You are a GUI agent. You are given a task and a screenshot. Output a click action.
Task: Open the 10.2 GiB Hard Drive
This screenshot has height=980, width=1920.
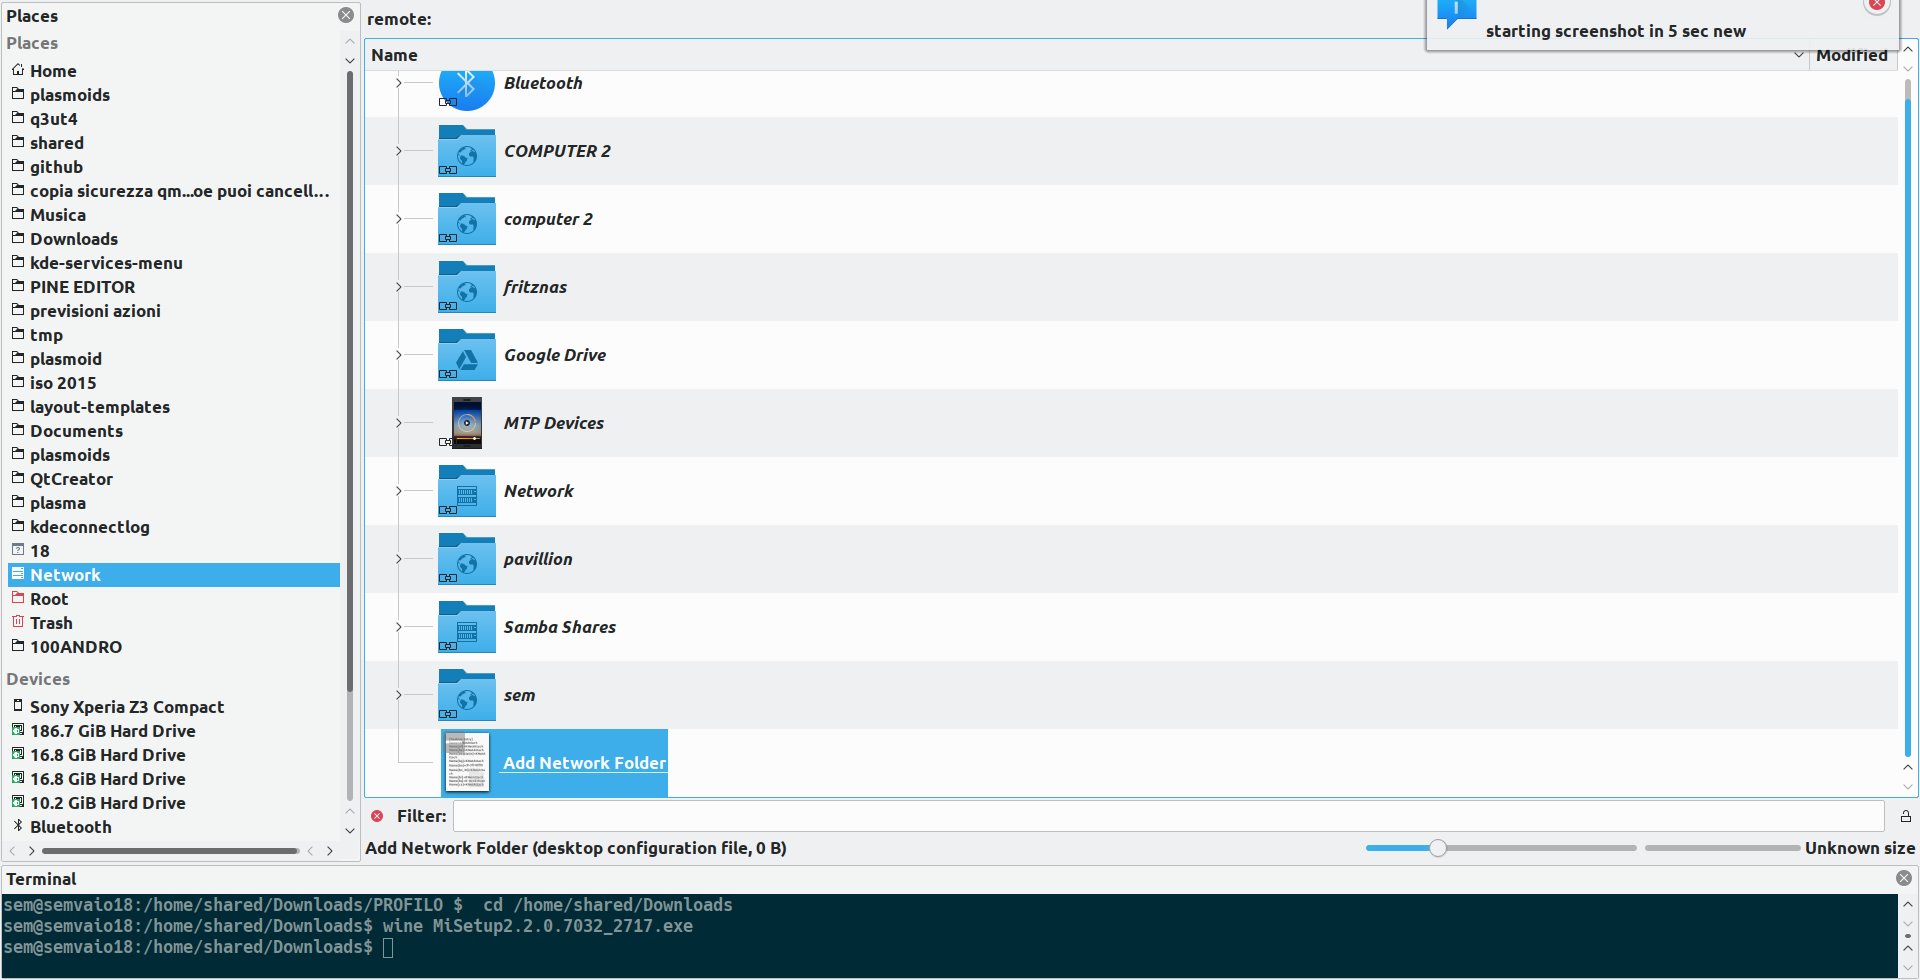pos(108,803)
